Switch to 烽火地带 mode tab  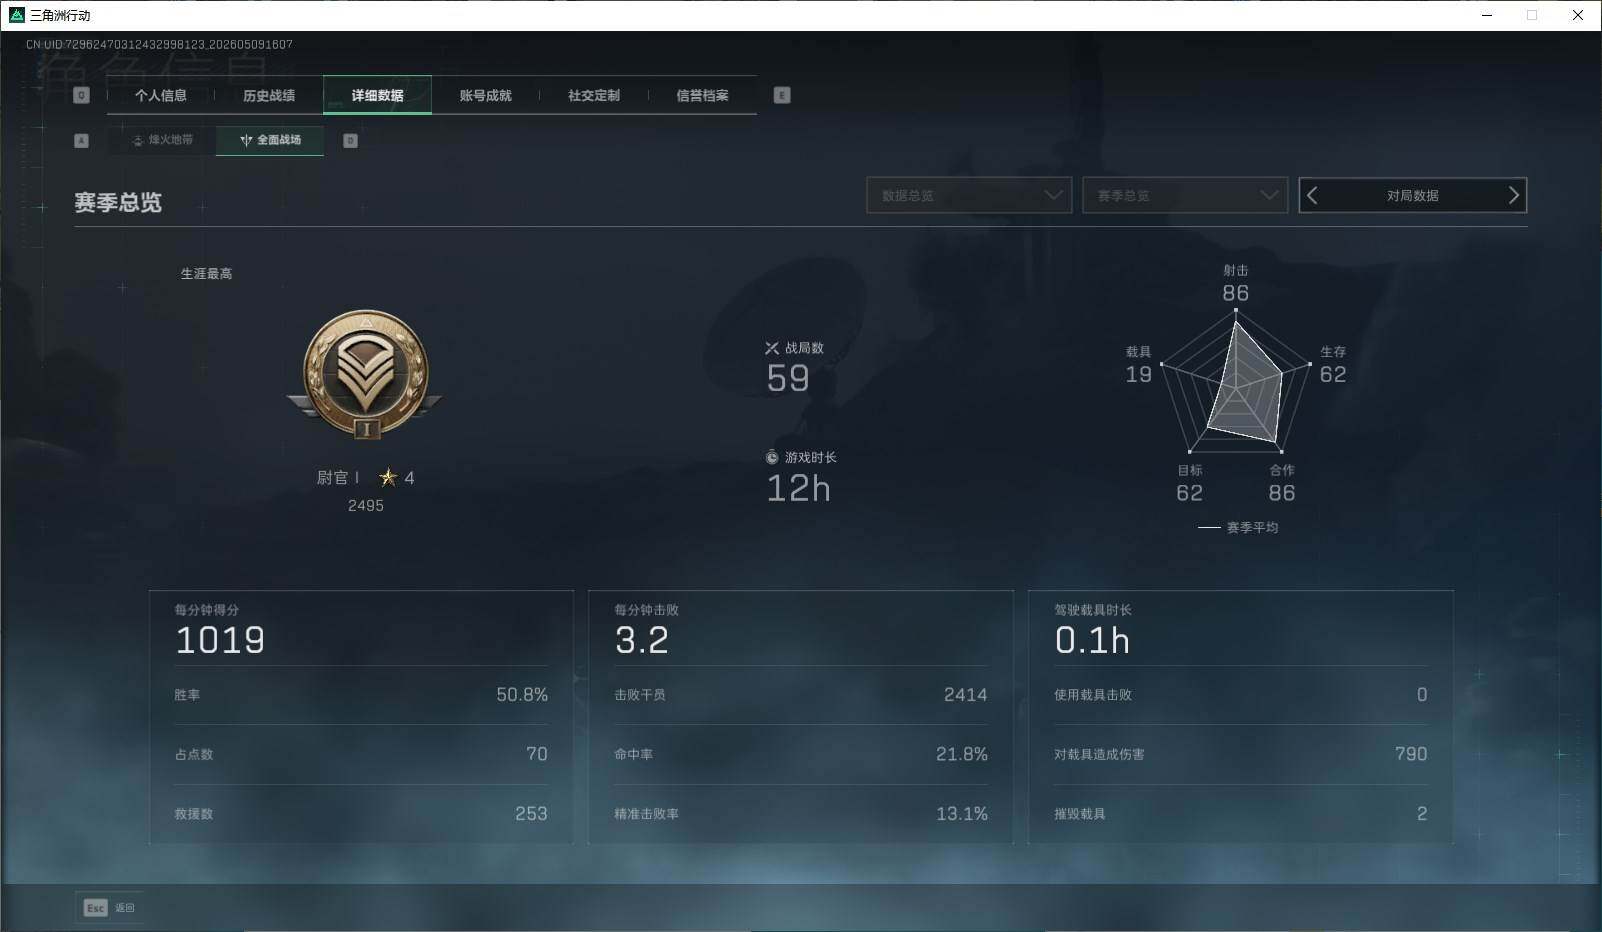[x=162, y=140]
